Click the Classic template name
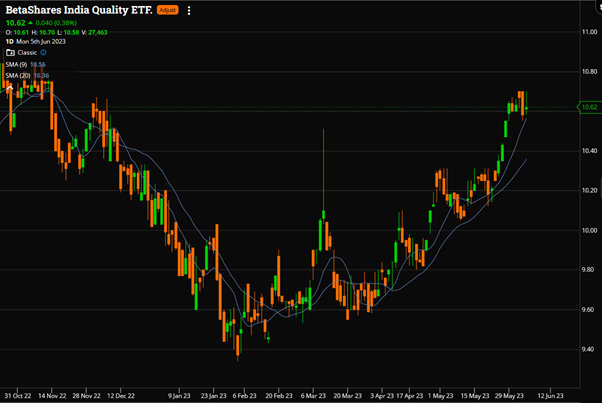602x403 pixels. point(27,53)
